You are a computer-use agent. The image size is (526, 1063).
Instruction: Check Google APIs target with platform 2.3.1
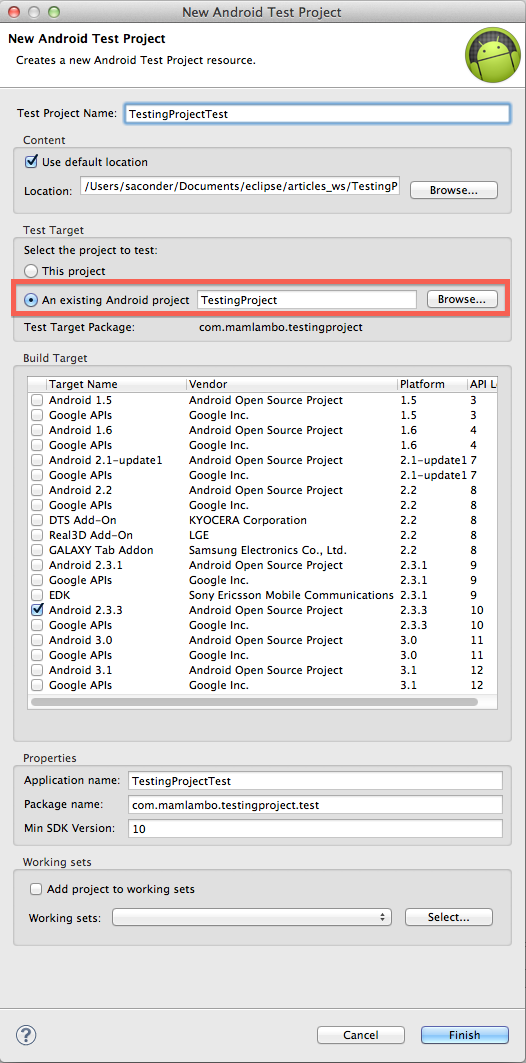pyautogui.click(x=37, y=580)
